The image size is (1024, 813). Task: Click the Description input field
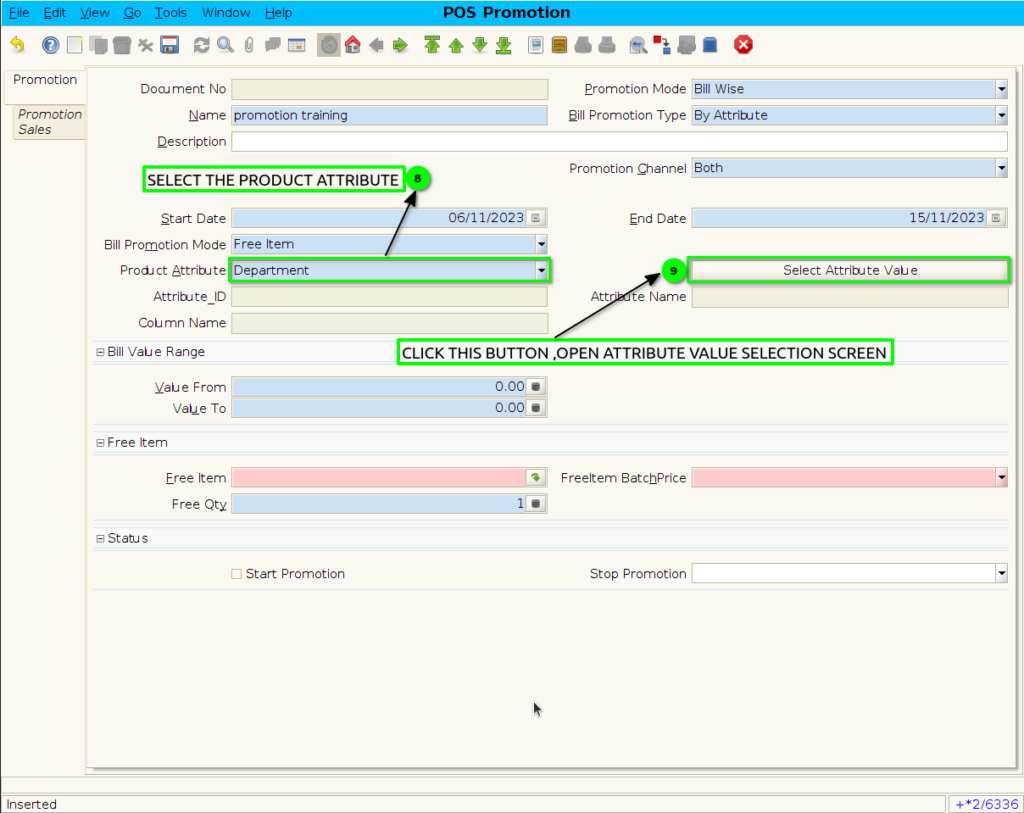619,142
